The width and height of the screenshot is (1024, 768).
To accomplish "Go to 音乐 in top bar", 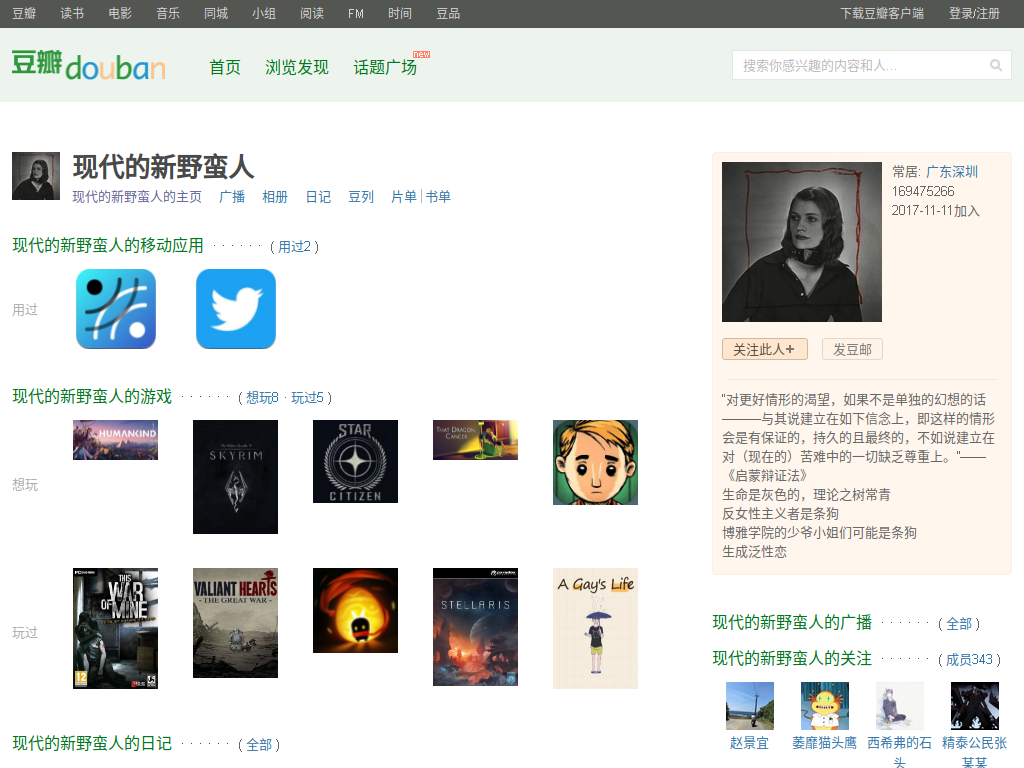I will click(168, 14).
